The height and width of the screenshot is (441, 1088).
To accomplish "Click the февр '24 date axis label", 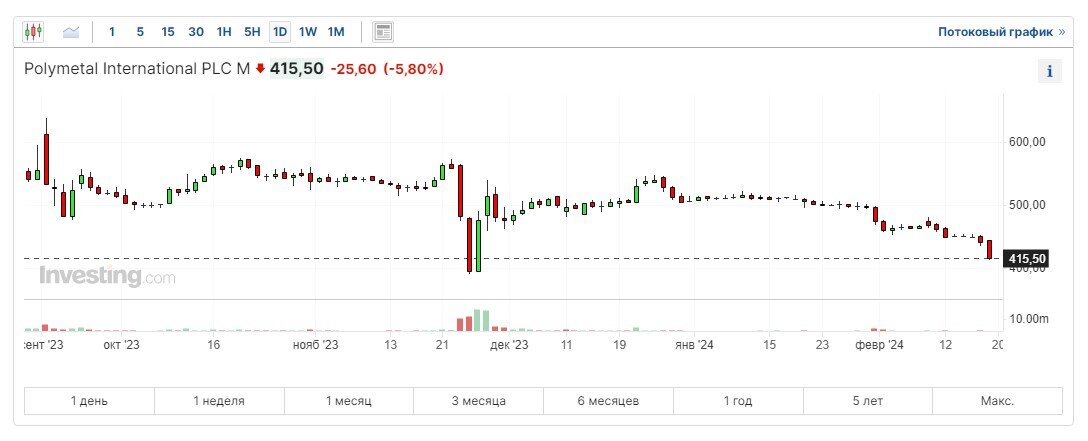I will [878, 344].
